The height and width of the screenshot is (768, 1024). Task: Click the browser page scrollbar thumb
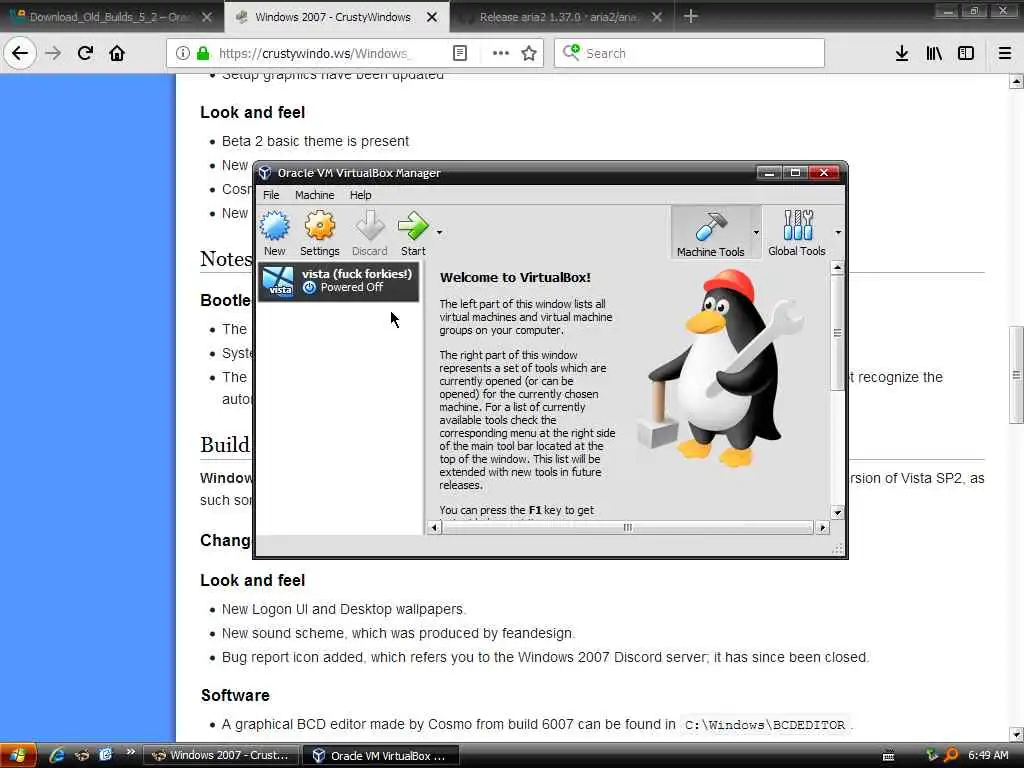coord(1016,374)
